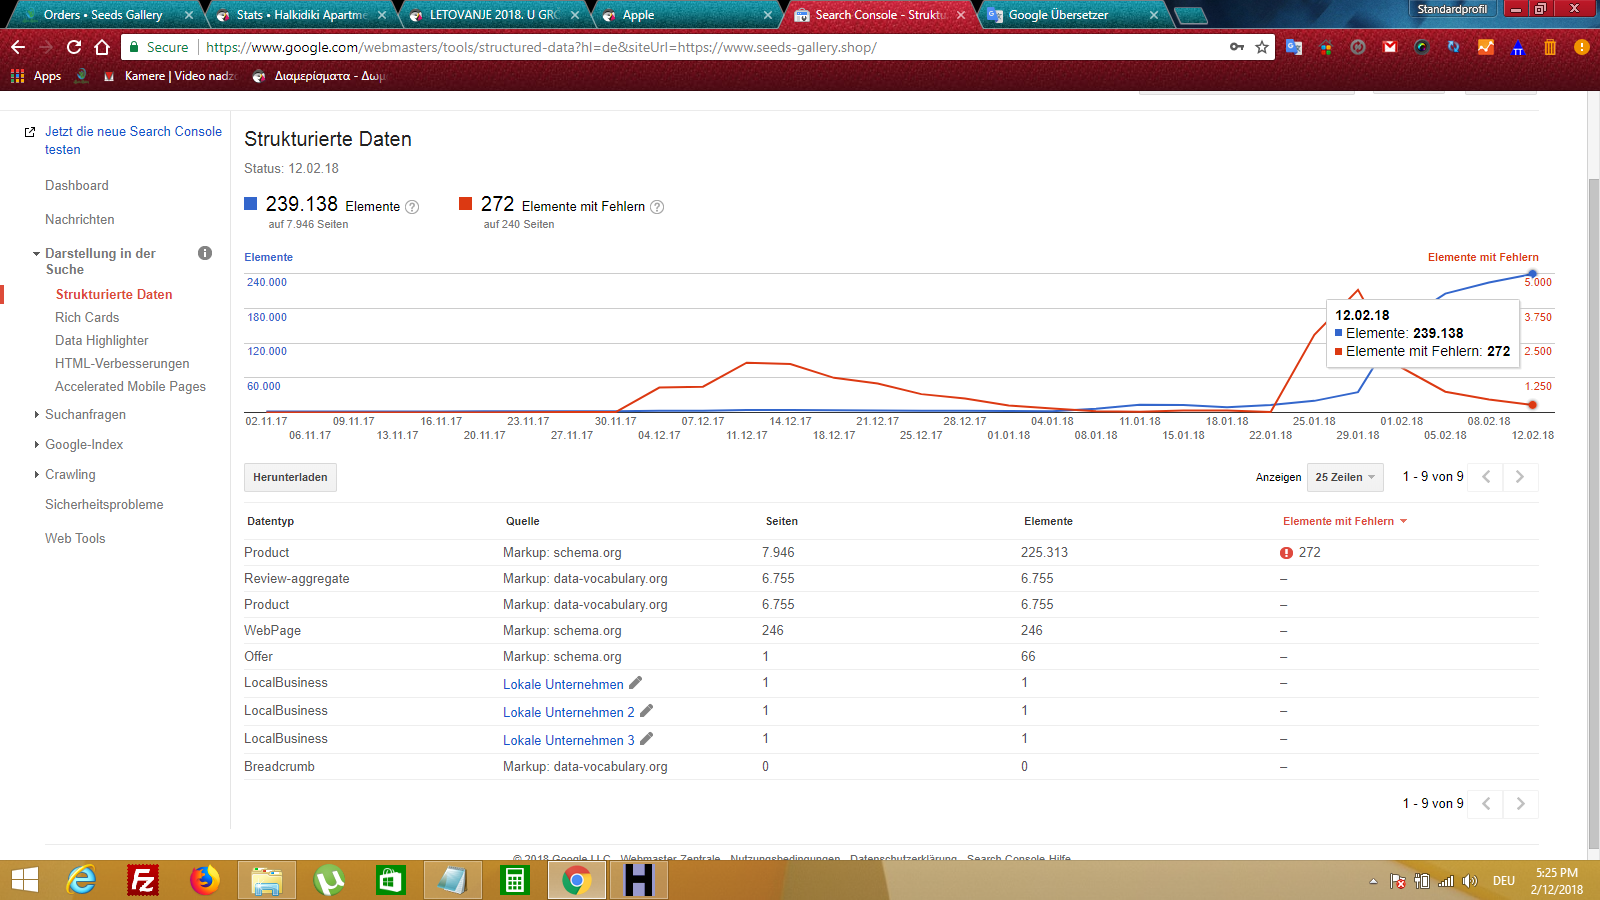Viewport: 1600px width, 900px height.
Task: Switch to the Stats Halkidiki Apartments tab
Action: pyautogui.click(x=302, y=15)
